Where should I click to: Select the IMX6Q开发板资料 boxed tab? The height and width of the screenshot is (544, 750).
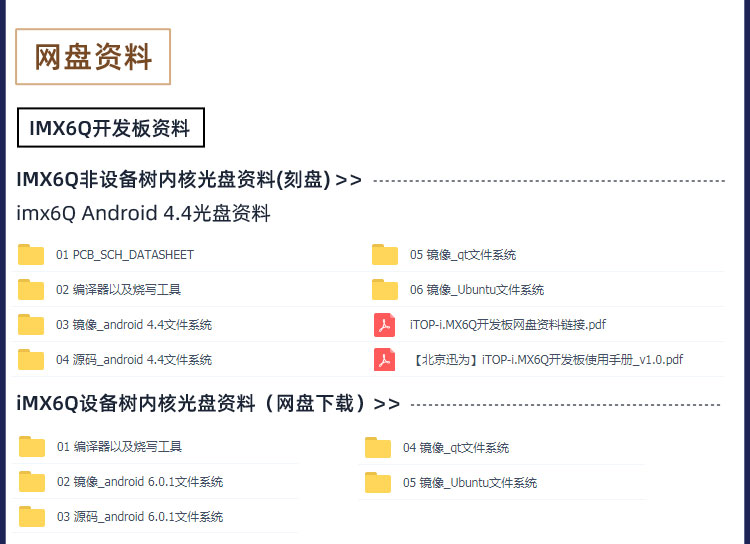[x=110, y=128]
